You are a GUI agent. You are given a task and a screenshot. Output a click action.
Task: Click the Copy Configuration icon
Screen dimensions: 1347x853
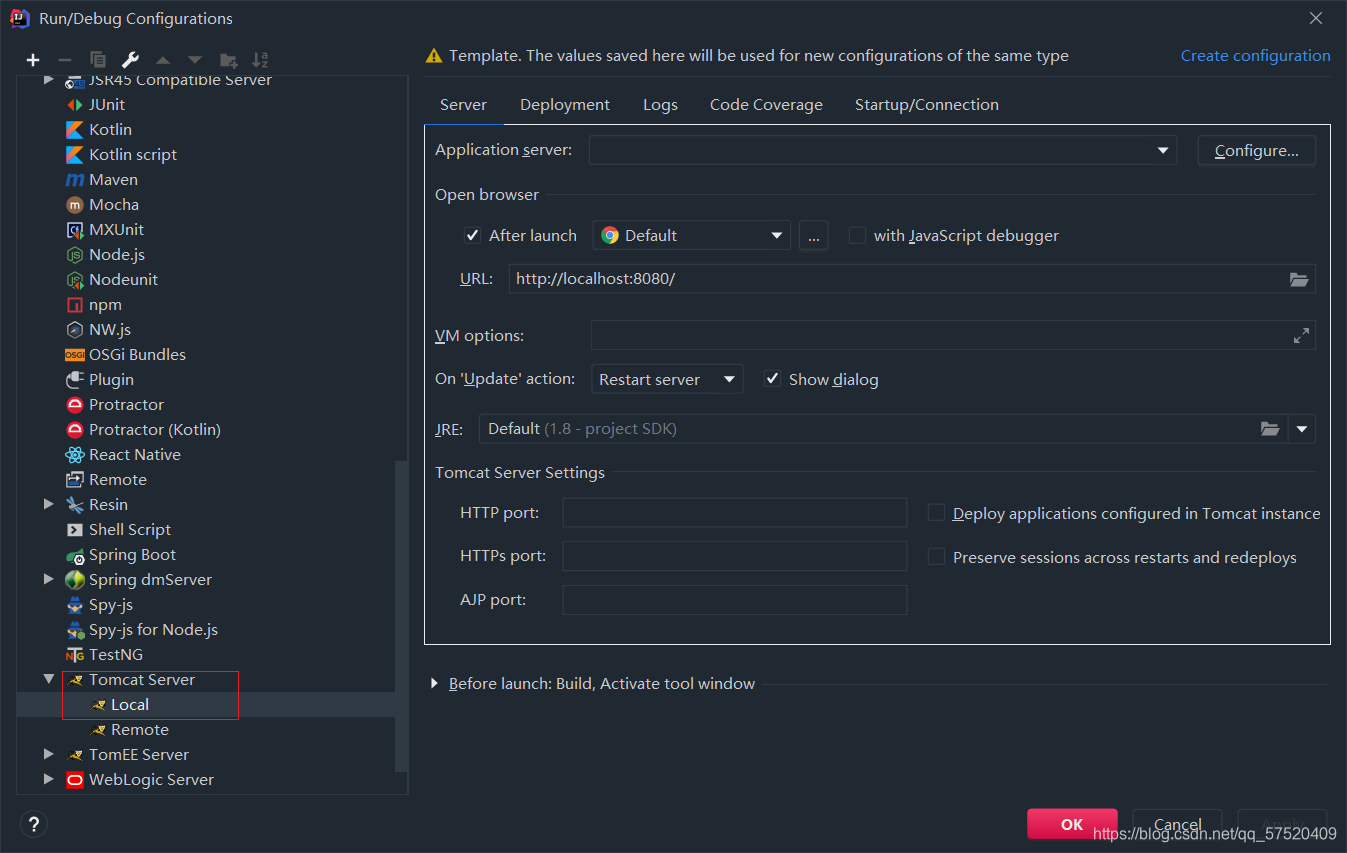tap(97, 60)
